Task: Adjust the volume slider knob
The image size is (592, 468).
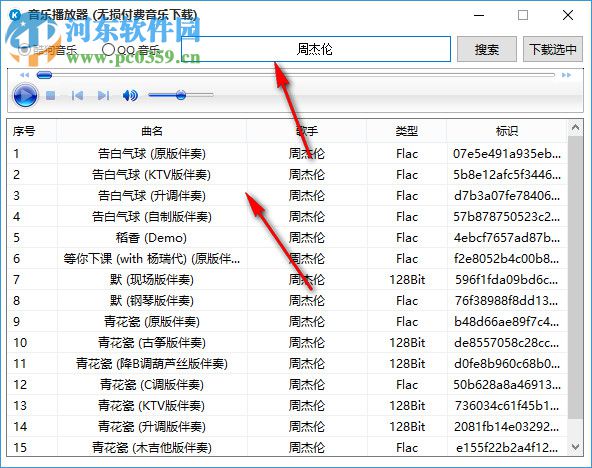Action: pos(181,95)
